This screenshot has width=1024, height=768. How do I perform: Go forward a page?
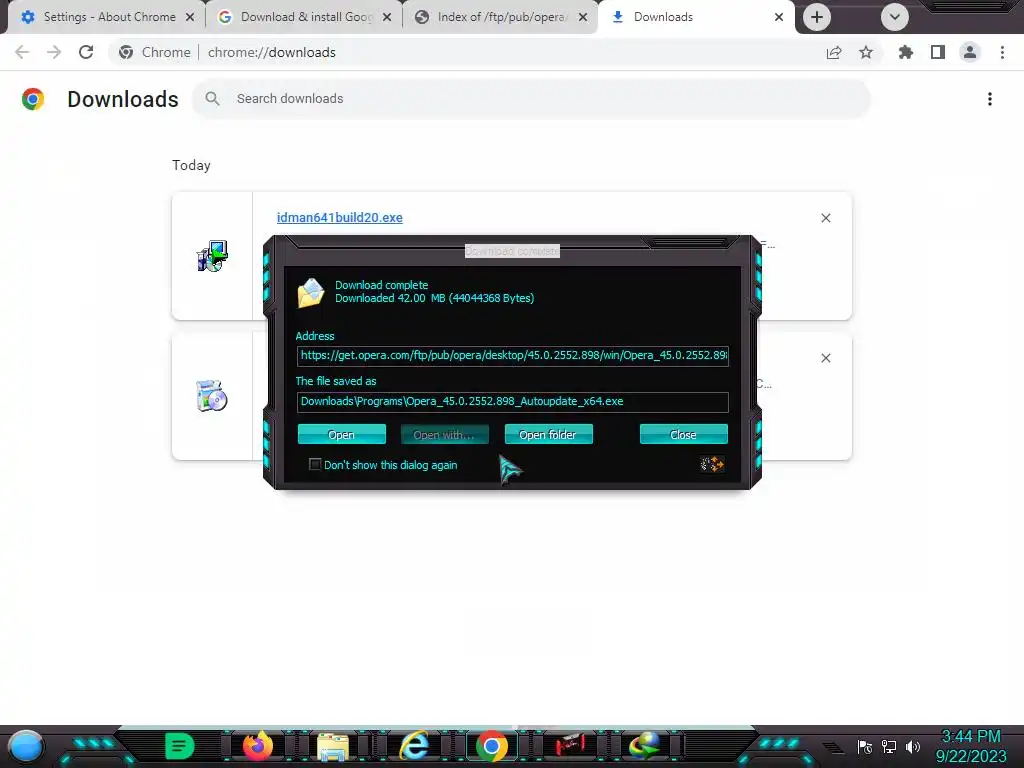[54, 52]
